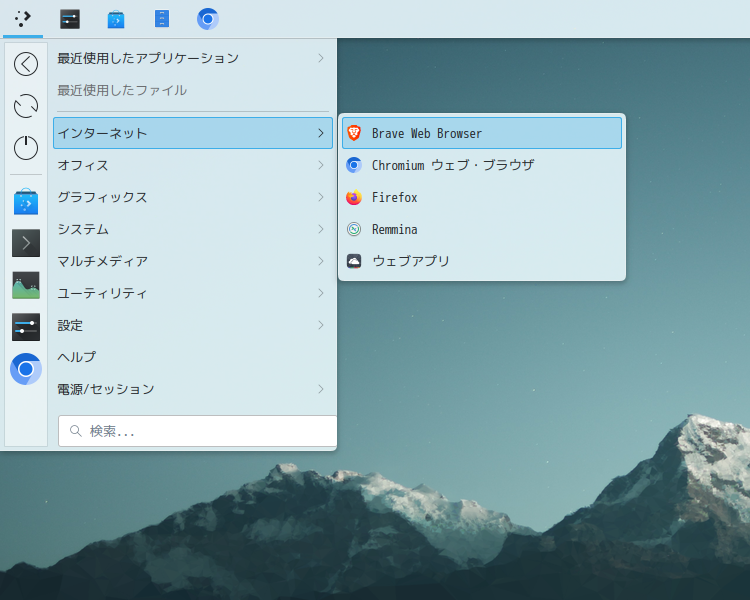The width and height of the screenshot is (750, 600).
Task: Open terminal icon in sidebar
Action: [x=26, y=243]
